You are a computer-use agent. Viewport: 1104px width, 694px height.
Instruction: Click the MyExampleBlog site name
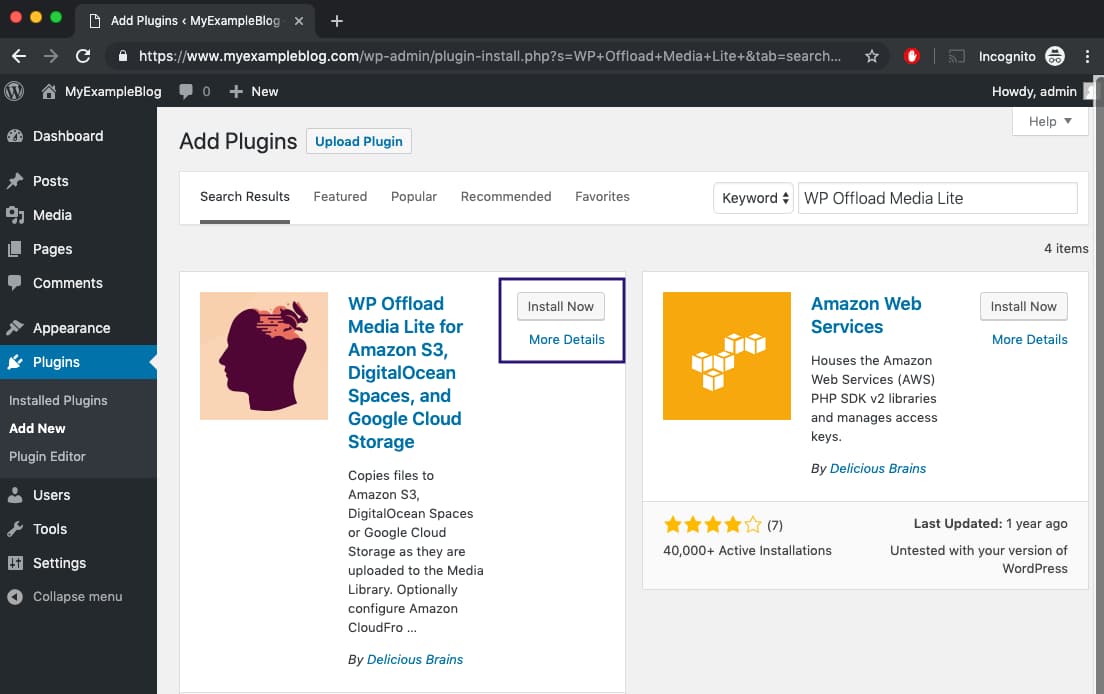[x=113, y=92]
